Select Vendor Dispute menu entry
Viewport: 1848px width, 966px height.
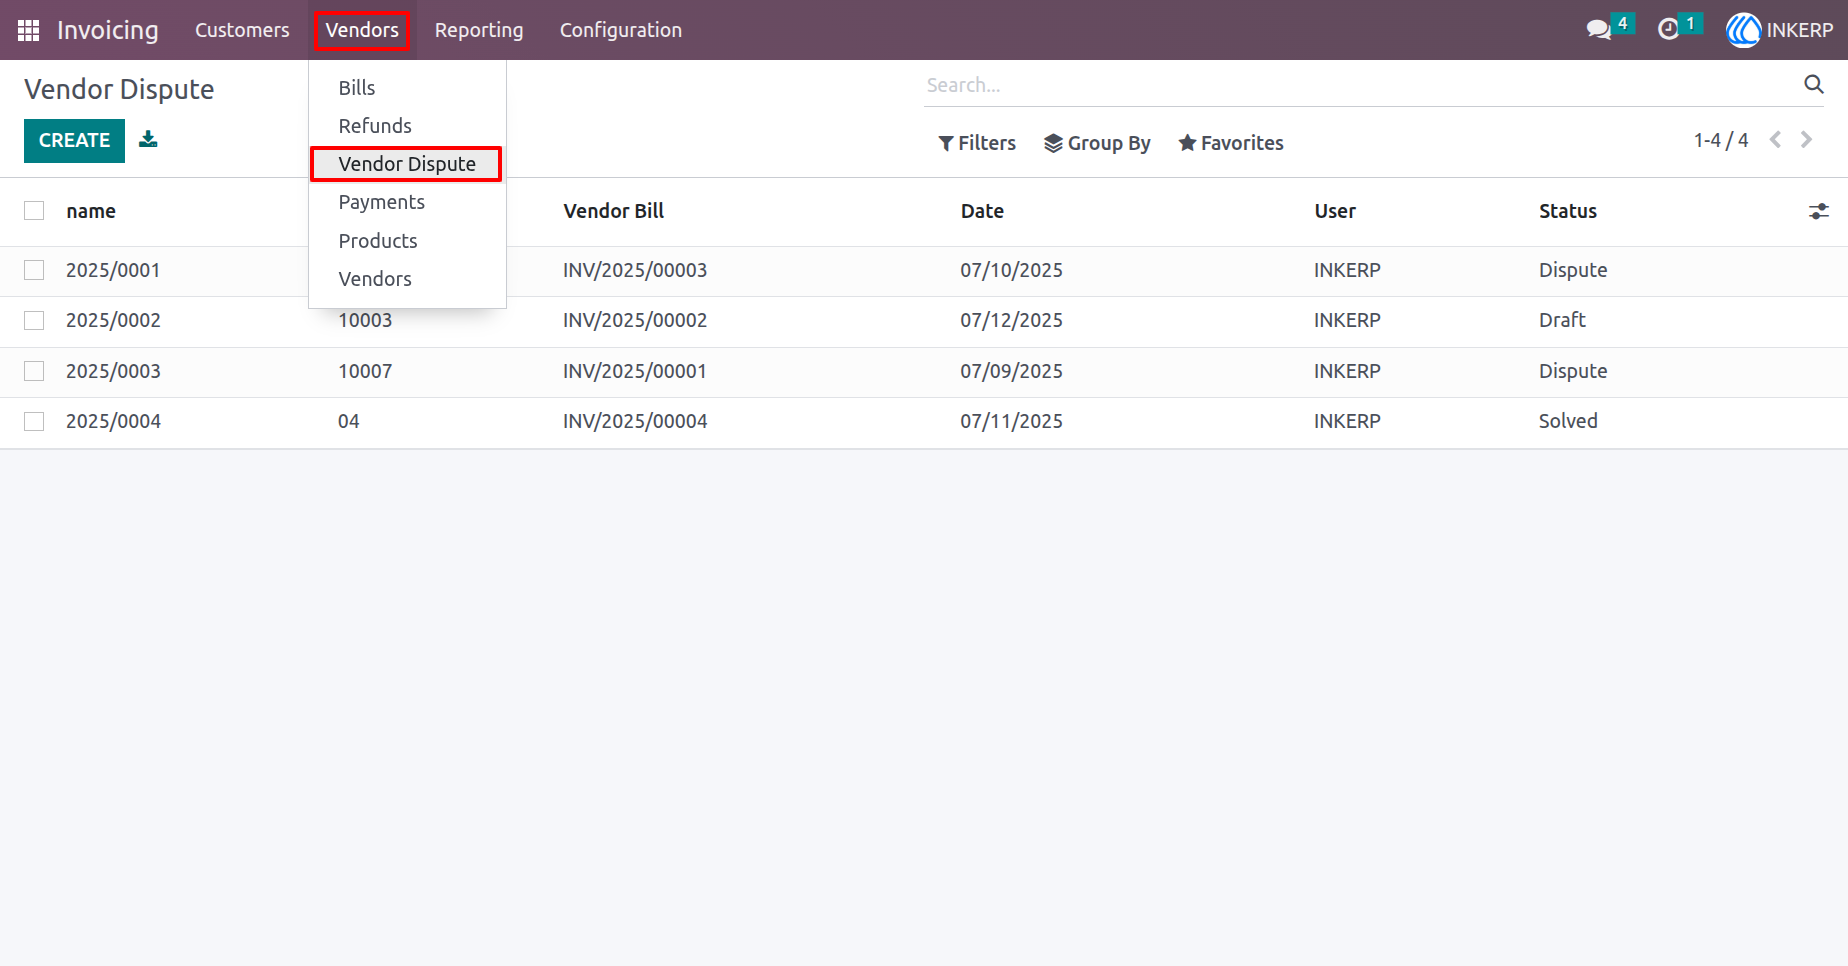point(407,164)
